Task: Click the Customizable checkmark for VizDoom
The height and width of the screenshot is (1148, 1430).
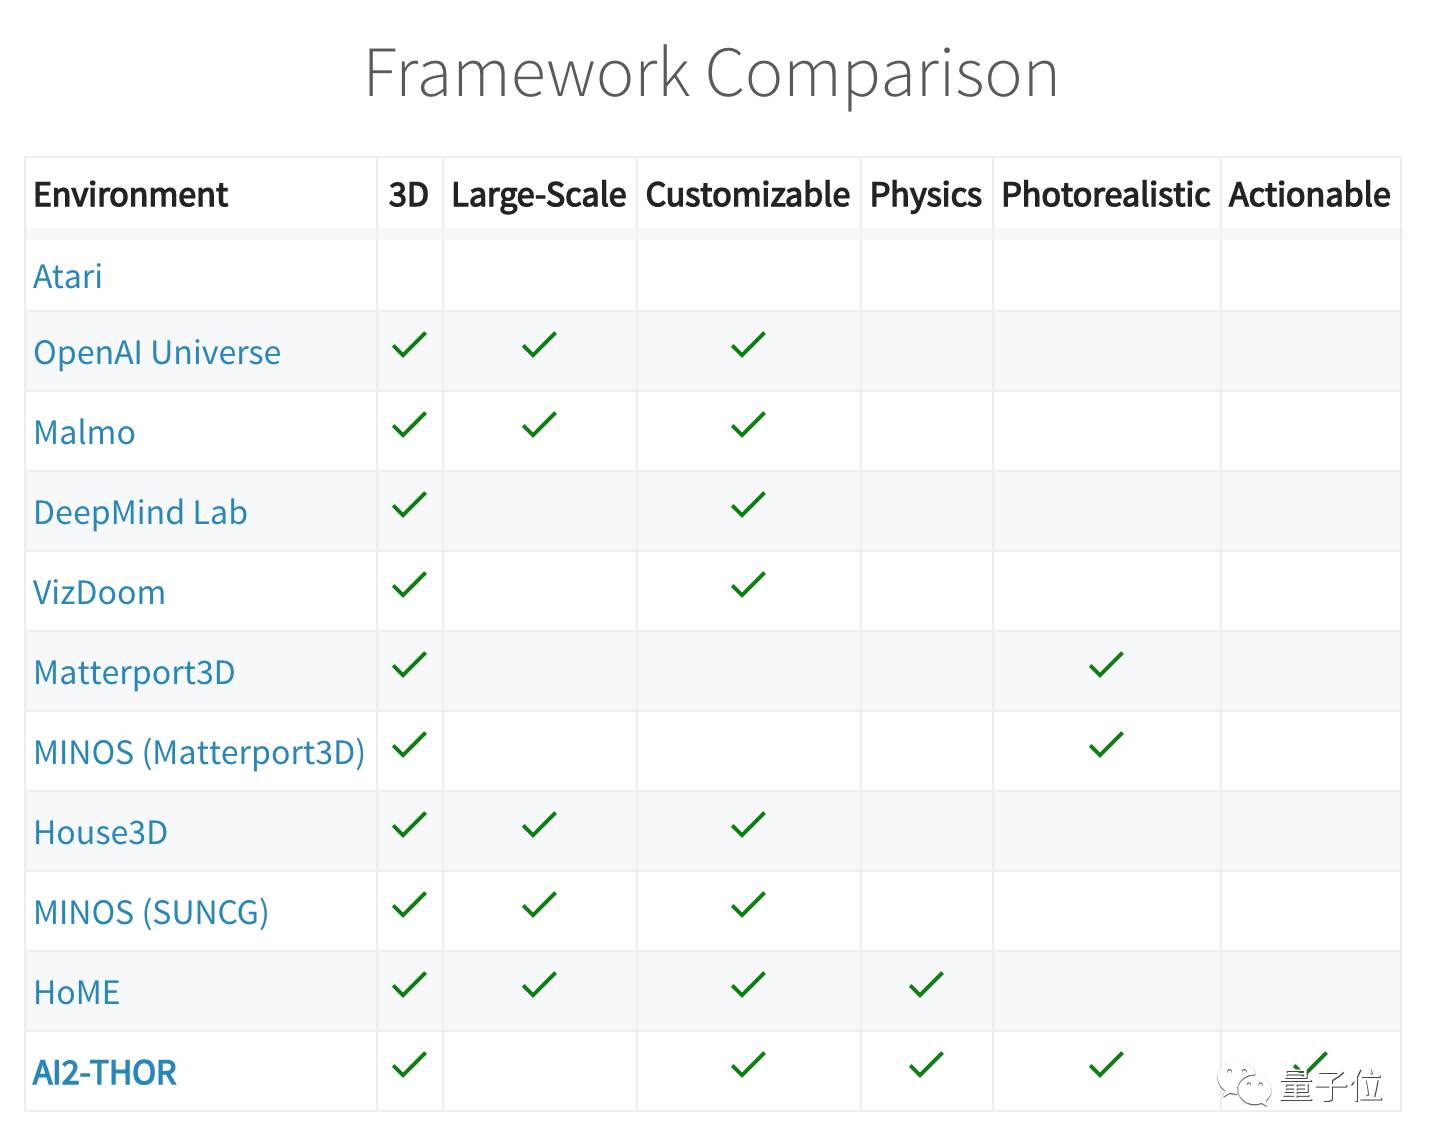Action: point(748,585)
